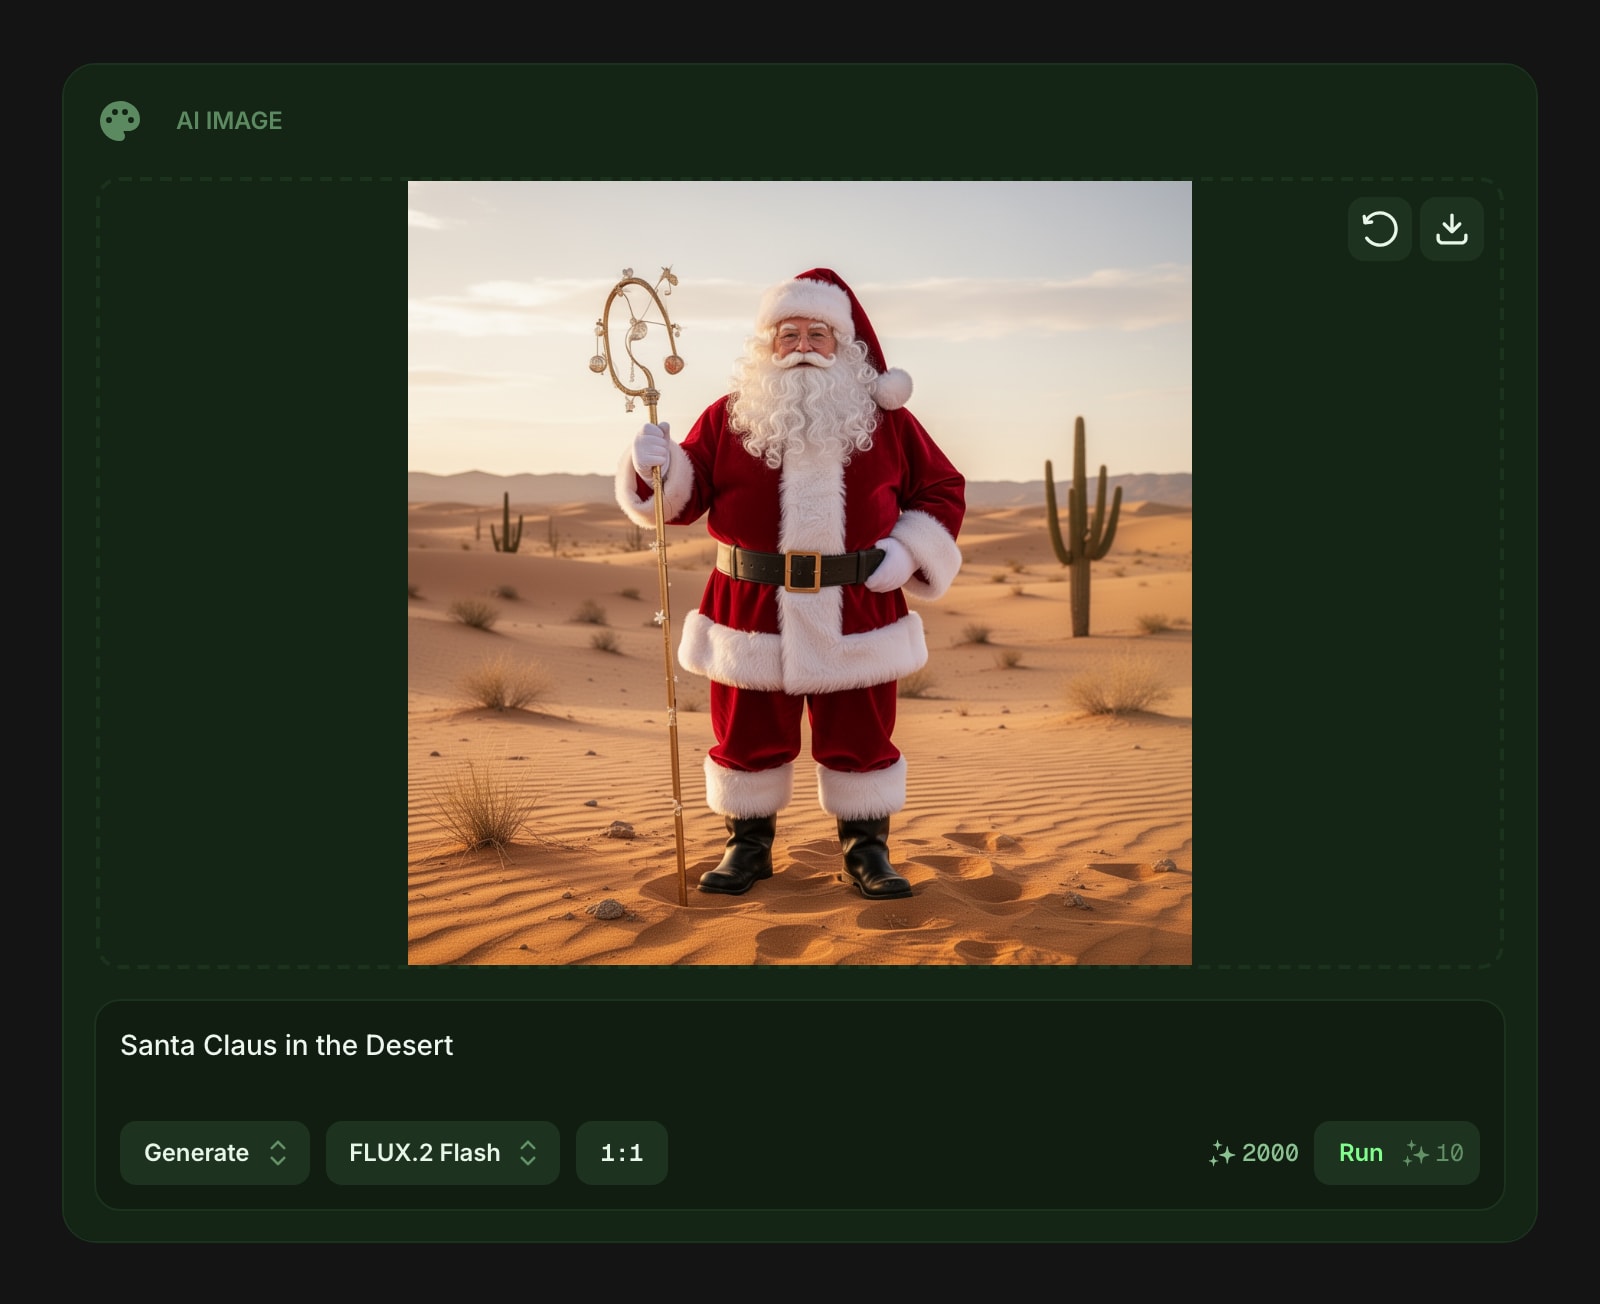The image size is (1600, 1304).
Task: Open the generated Santa Claus image
Action: tap(800, 573)
